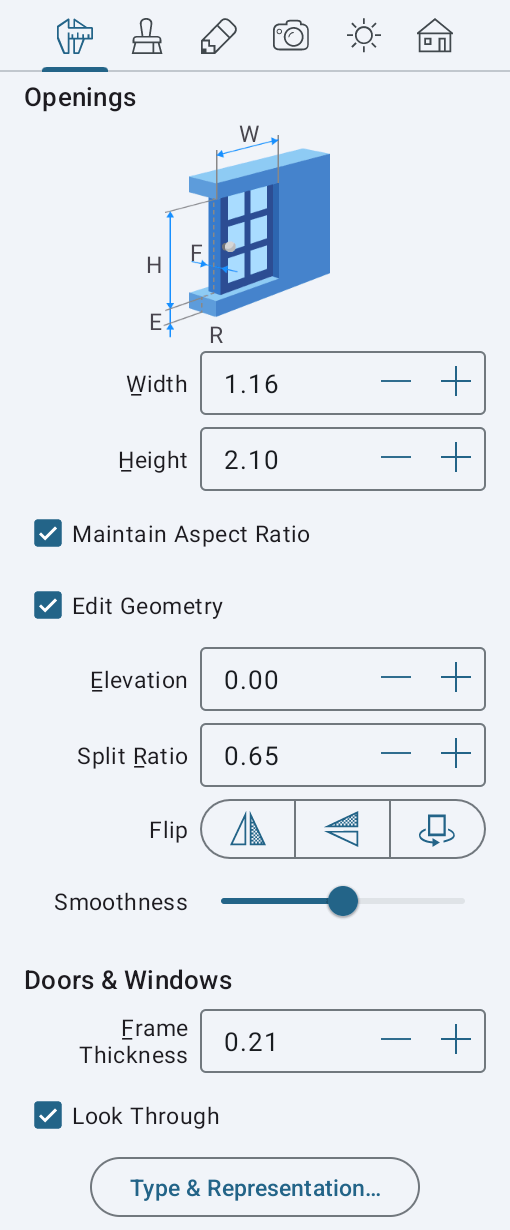Open the camera settings tab
This screenshot has width=510, height=1230.
[291, 37]
